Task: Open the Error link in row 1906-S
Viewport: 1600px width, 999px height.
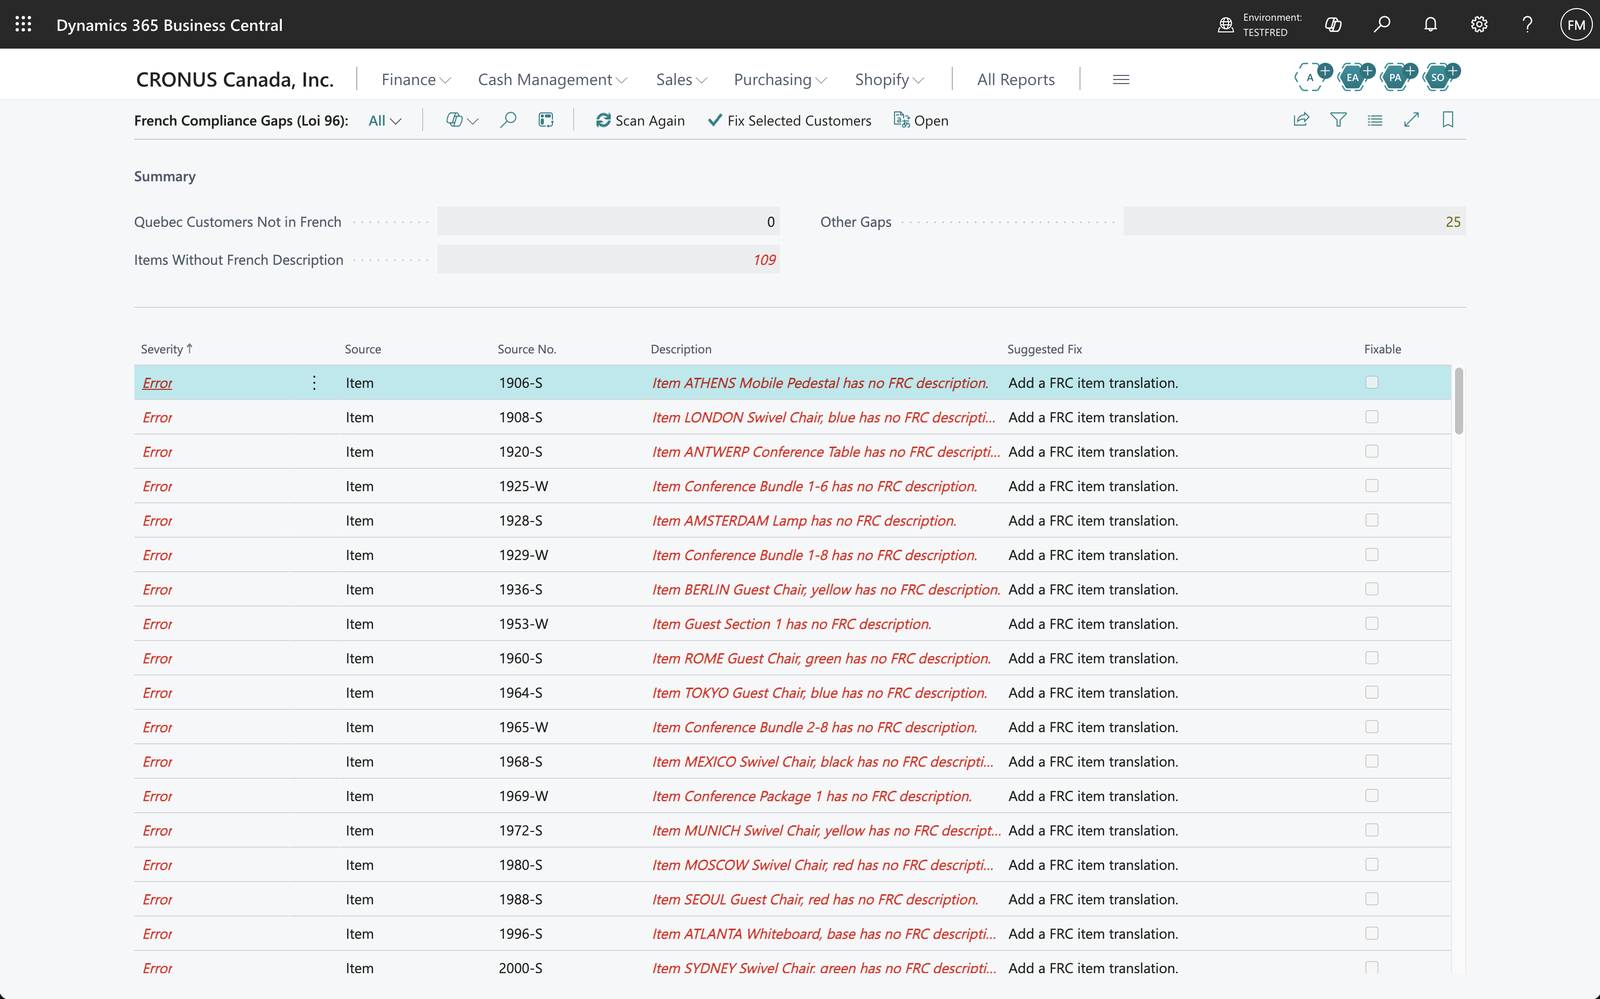Action: (x=157, y=383)
